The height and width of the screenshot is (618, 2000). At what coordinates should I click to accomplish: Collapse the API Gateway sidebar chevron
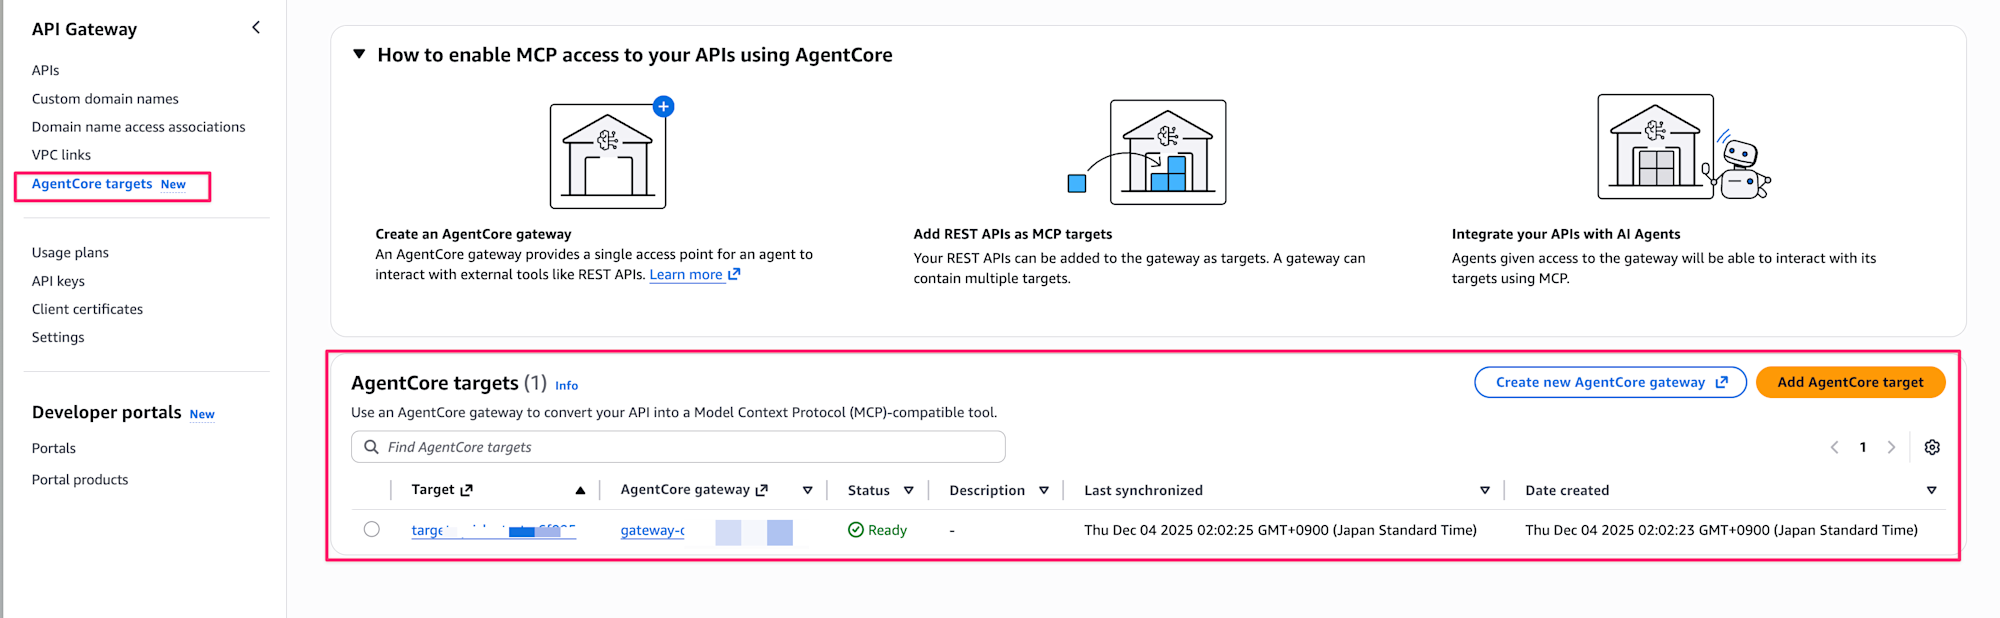pyautogui.click(x=256, y=28)
